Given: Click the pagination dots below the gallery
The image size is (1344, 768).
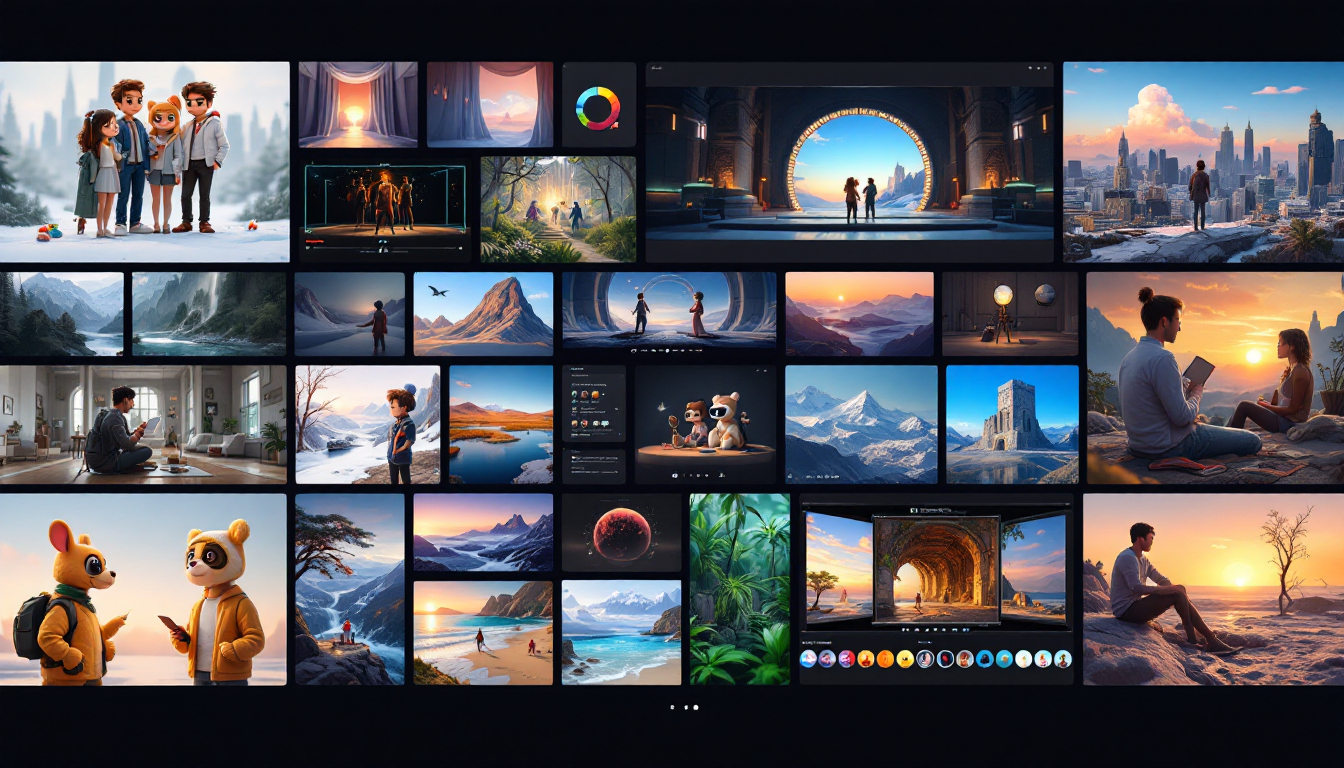Looking at the screenshot, I should pyautogui.click(x=685, y=707).
